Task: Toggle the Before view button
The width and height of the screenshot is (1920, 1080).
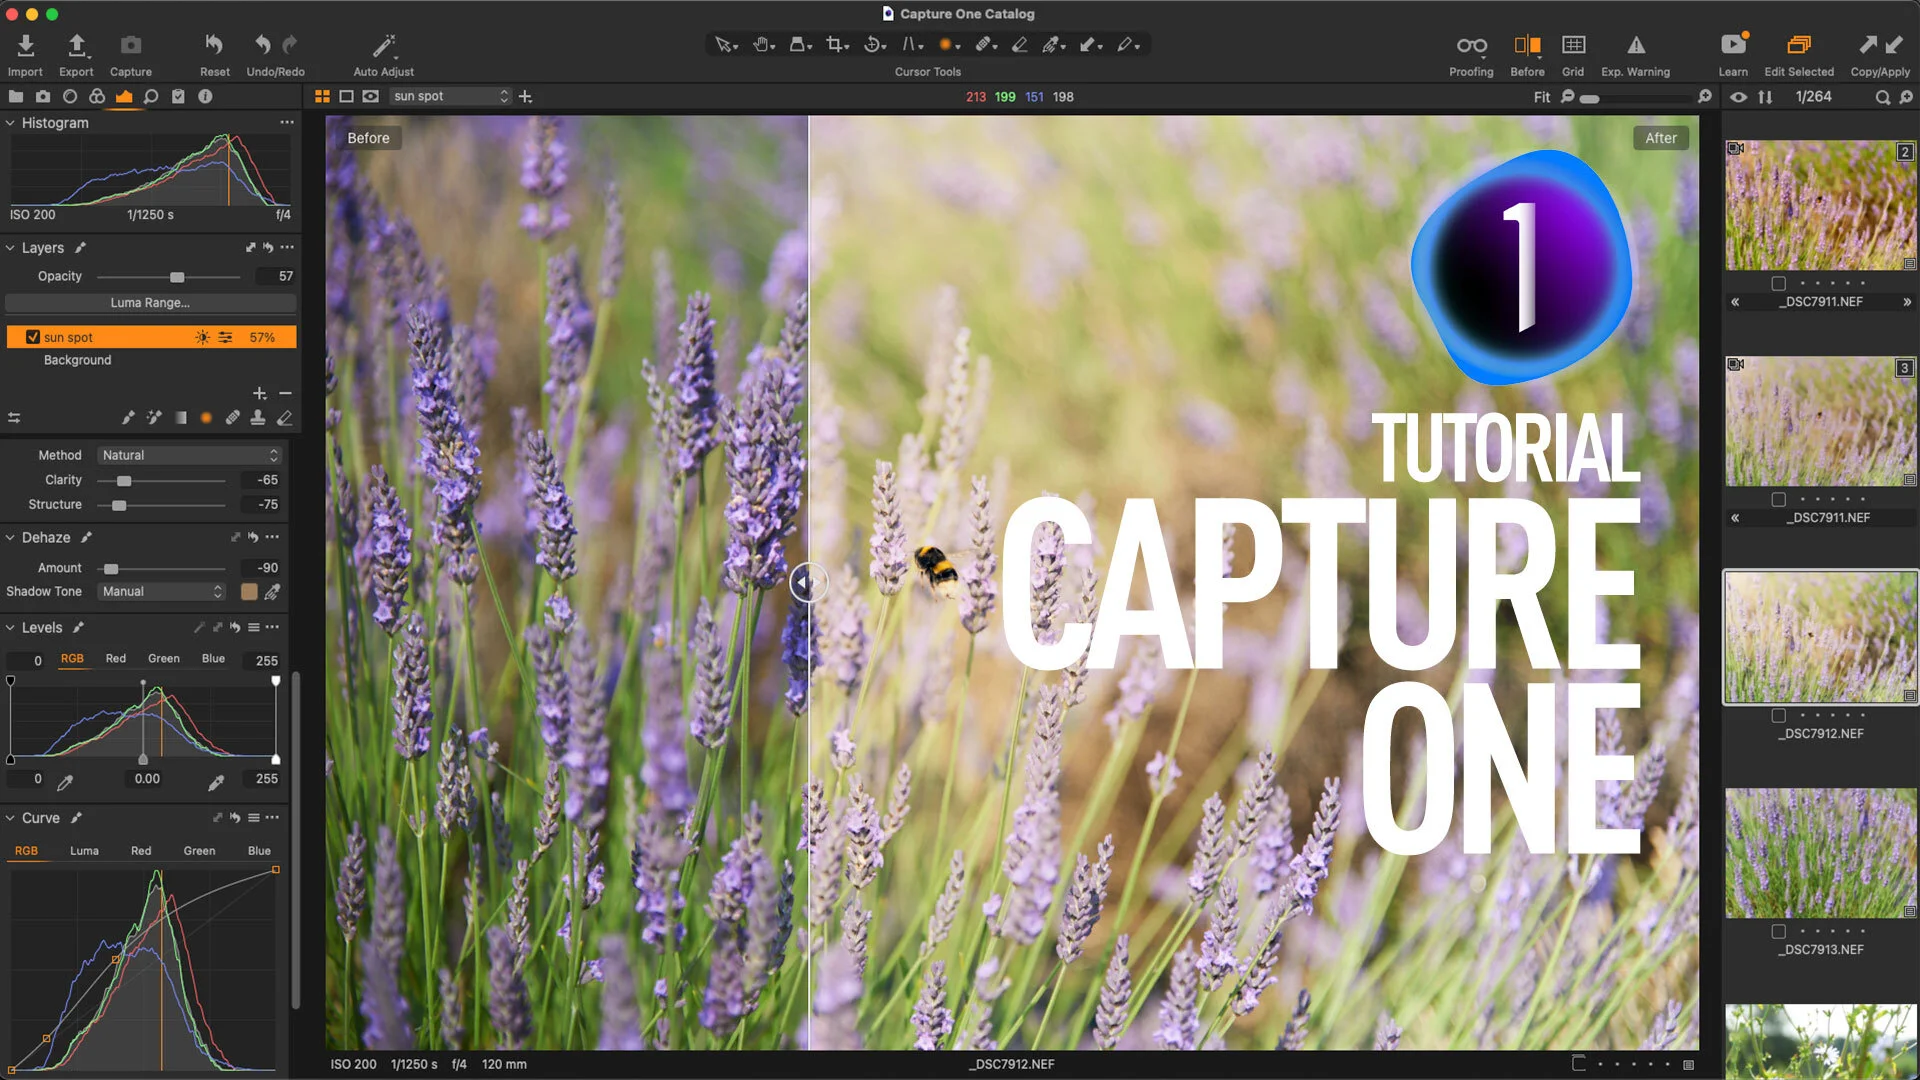Action: click(1527, 44)
